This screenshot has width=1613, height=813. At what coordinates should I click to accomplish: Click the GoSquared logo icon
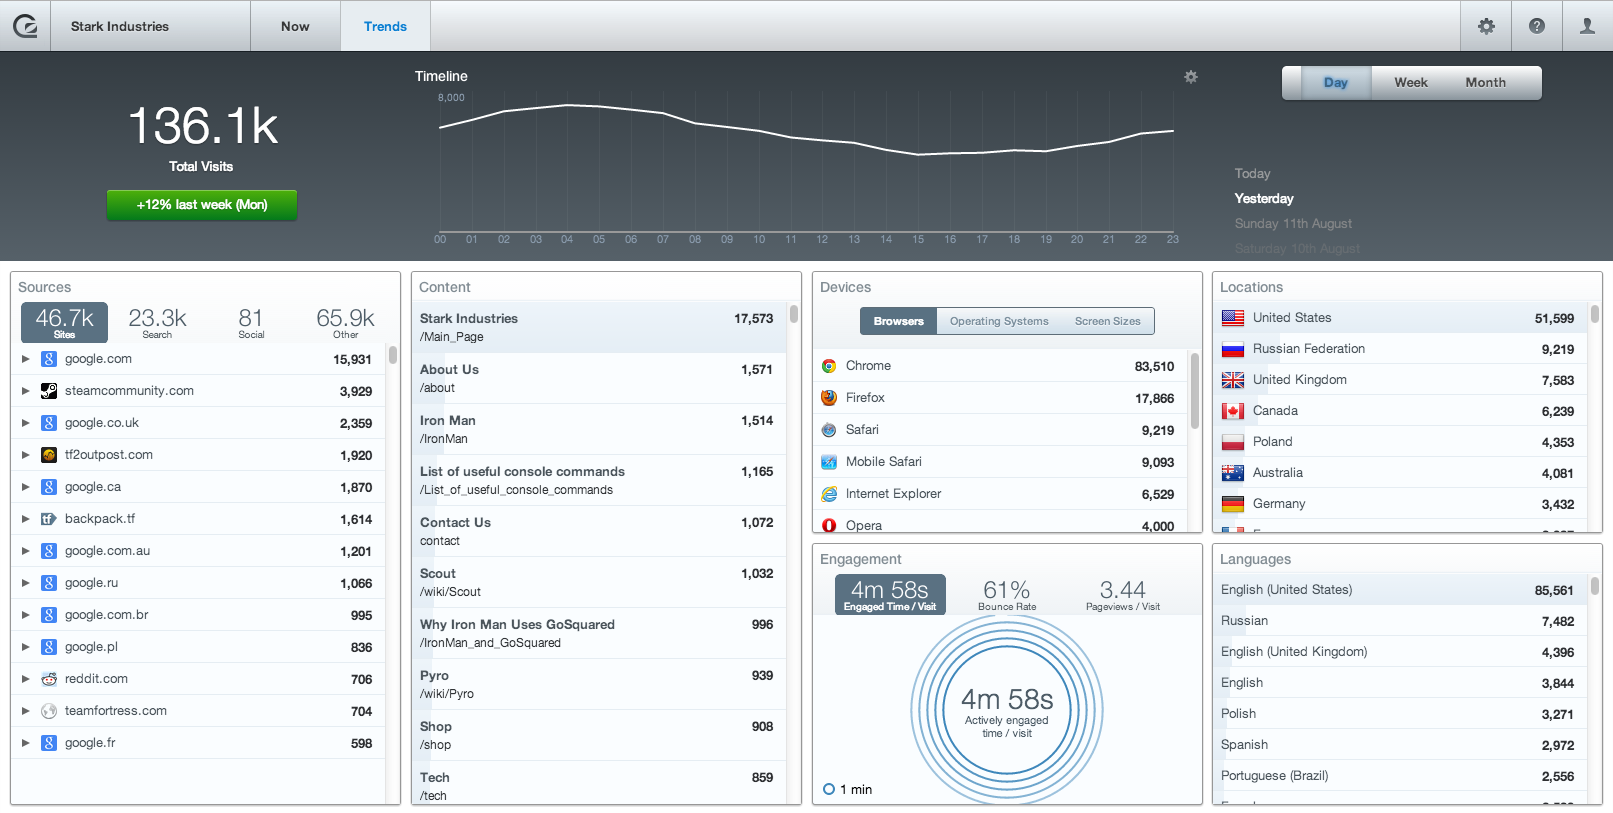coord(25,26)
